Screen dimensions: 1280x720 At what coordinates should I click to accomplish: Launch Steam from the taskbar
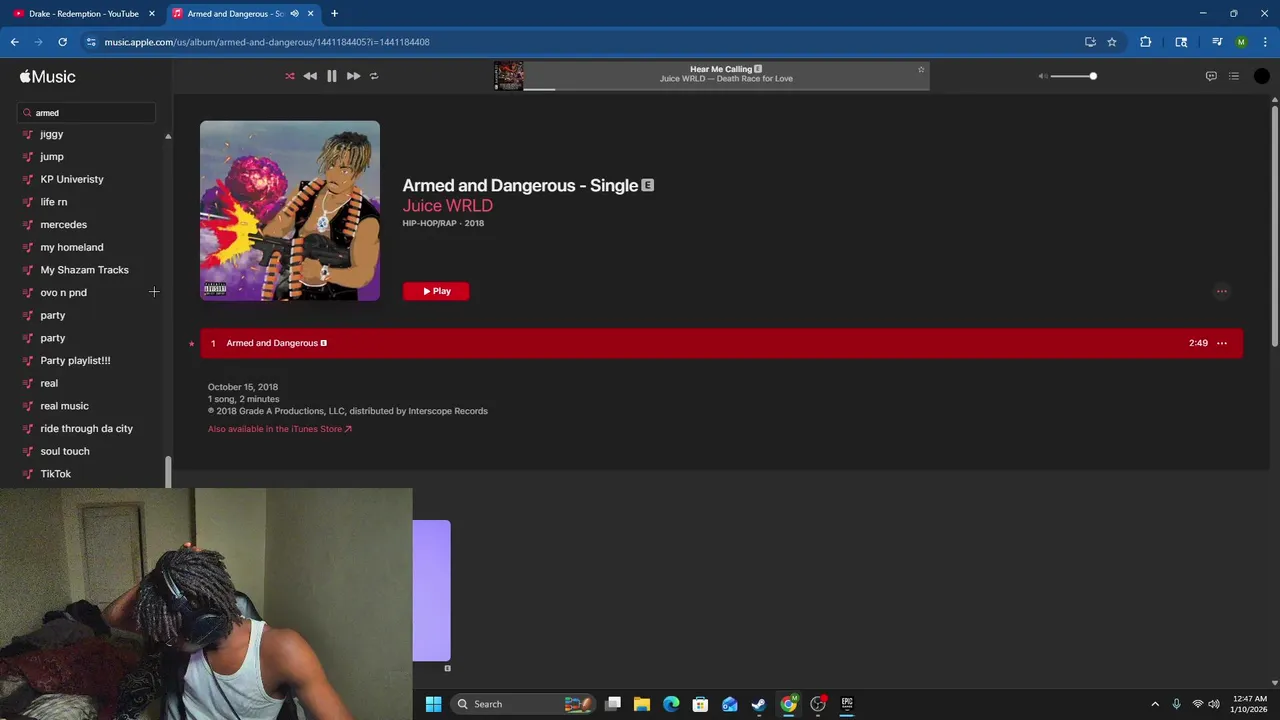point(759,704)
